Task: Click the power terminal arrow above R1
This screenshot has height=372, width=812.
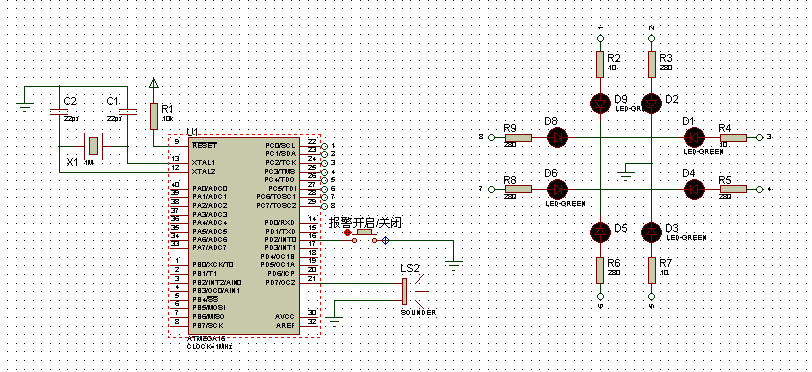Action: click(153, 82)
